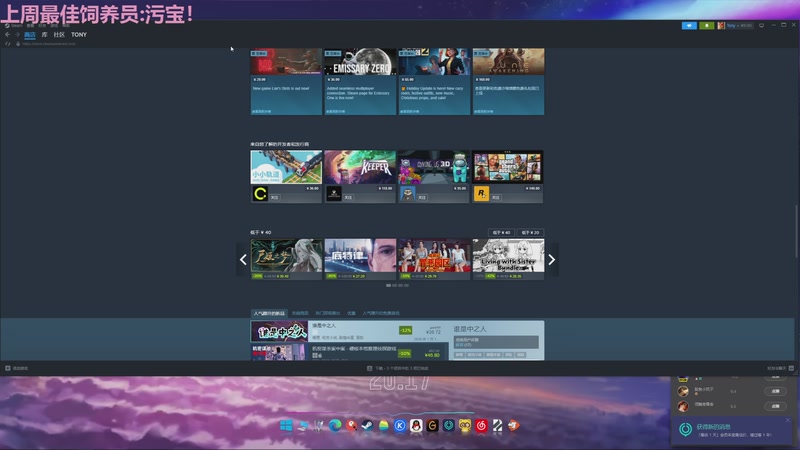
Task: Select the 人气蹿升的免费游戏 tab
Action: point(381,313)
